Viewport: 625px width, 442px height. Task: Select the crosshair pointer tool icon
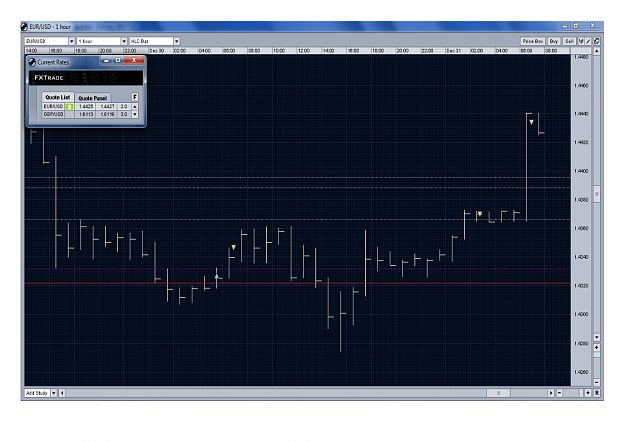tap(581, 41)
